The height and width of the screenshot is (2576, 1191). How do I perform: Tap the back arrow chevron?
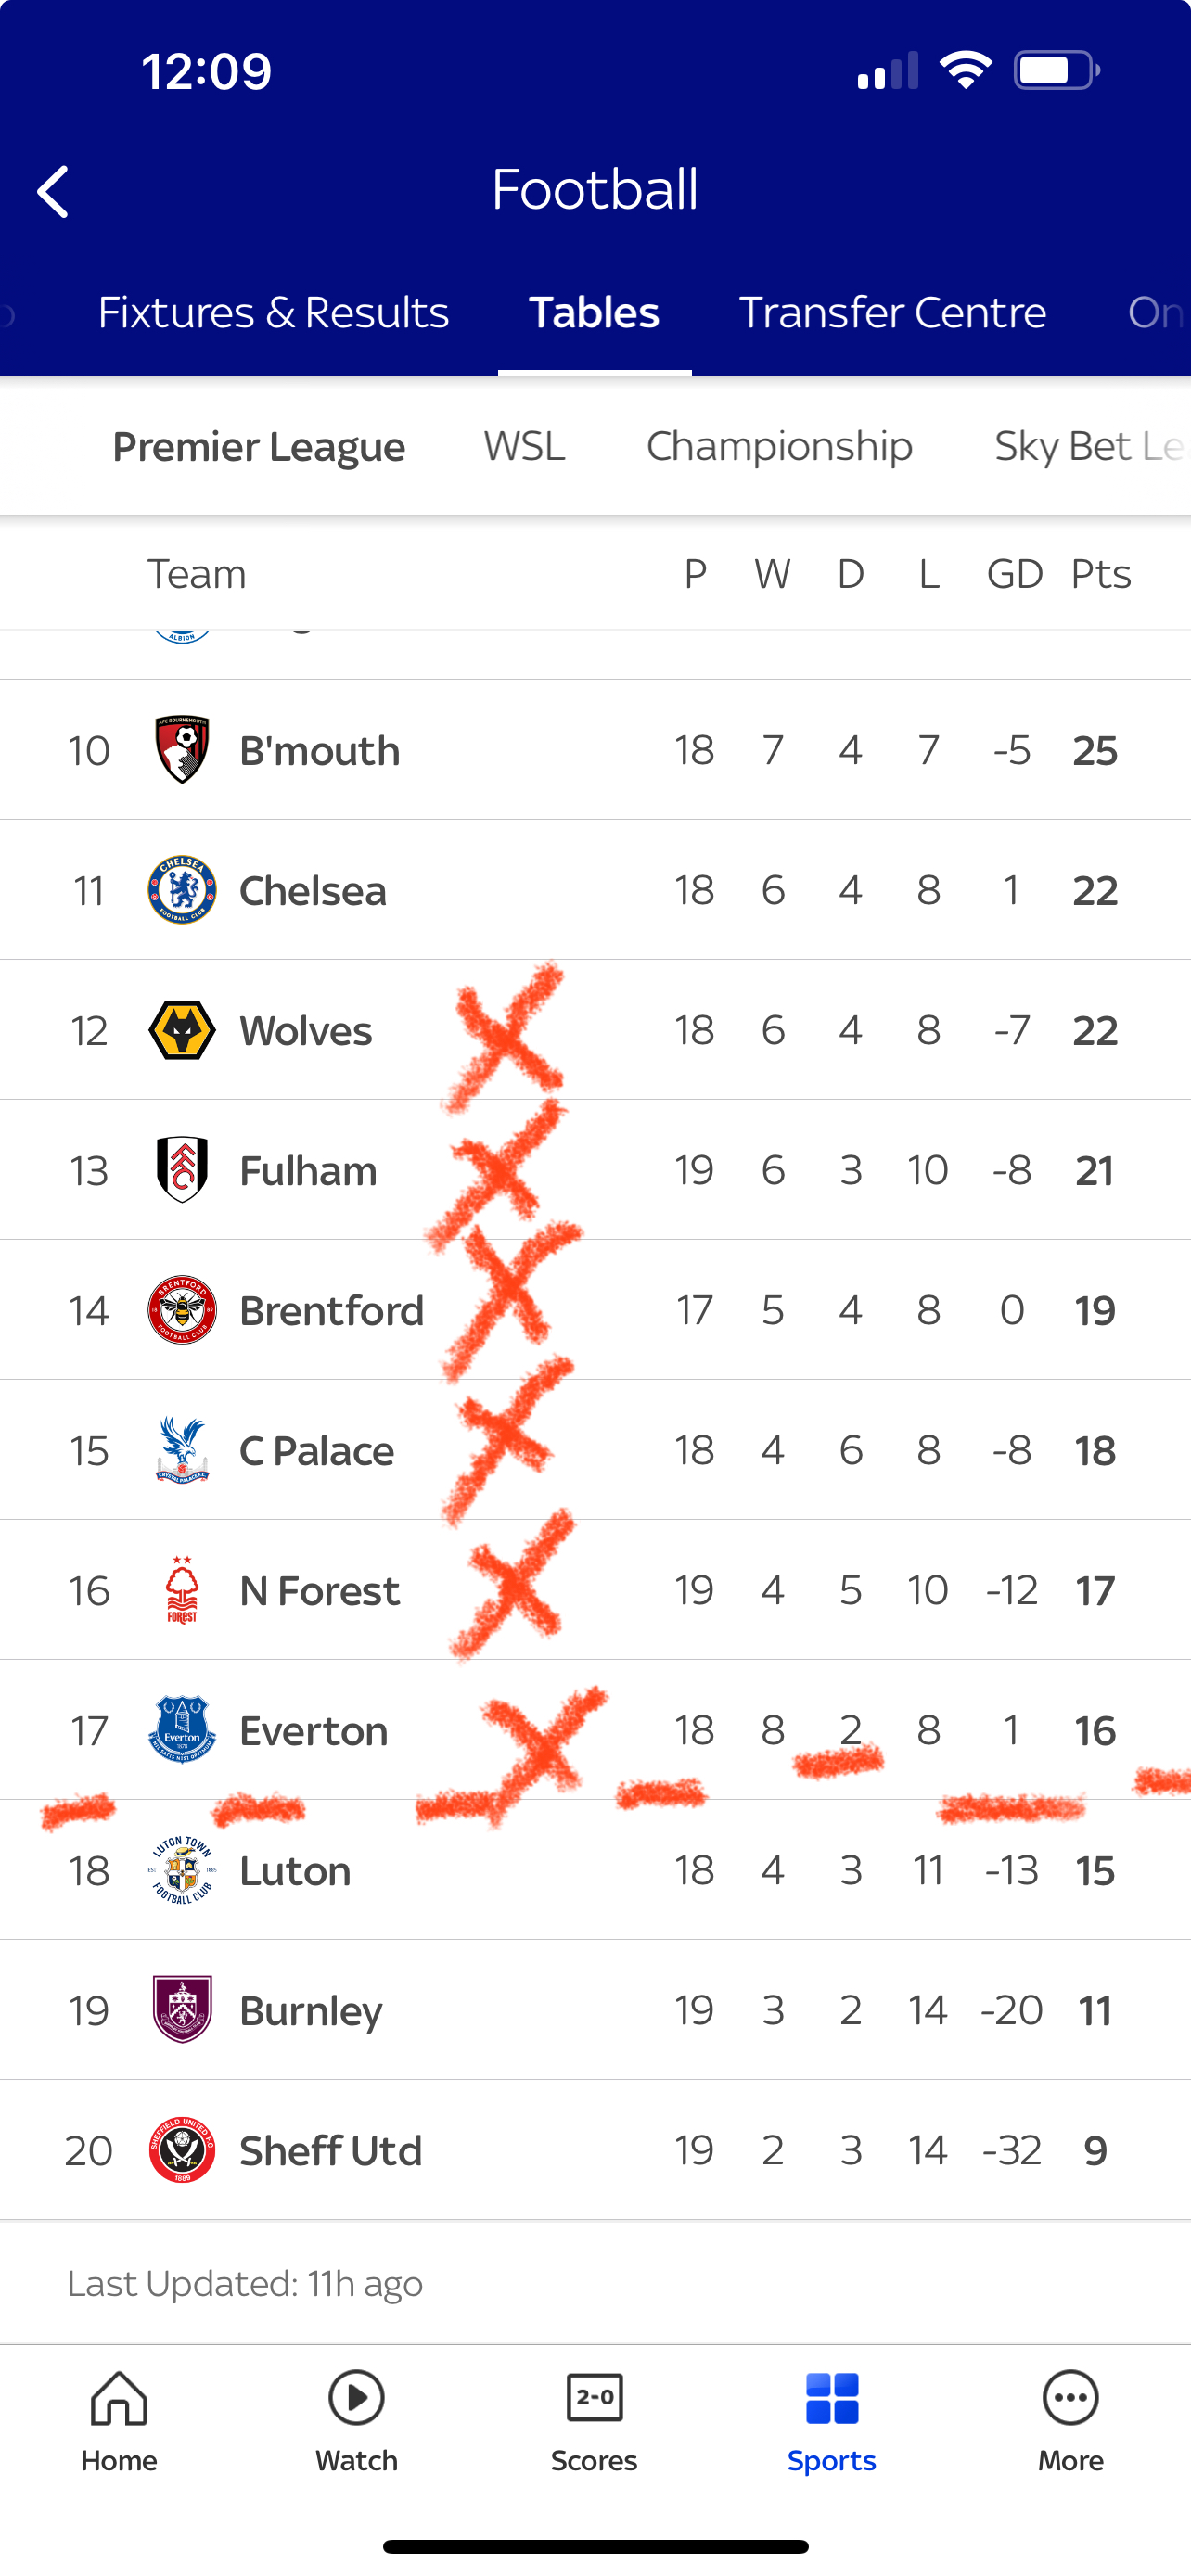(x=54, y=191)
